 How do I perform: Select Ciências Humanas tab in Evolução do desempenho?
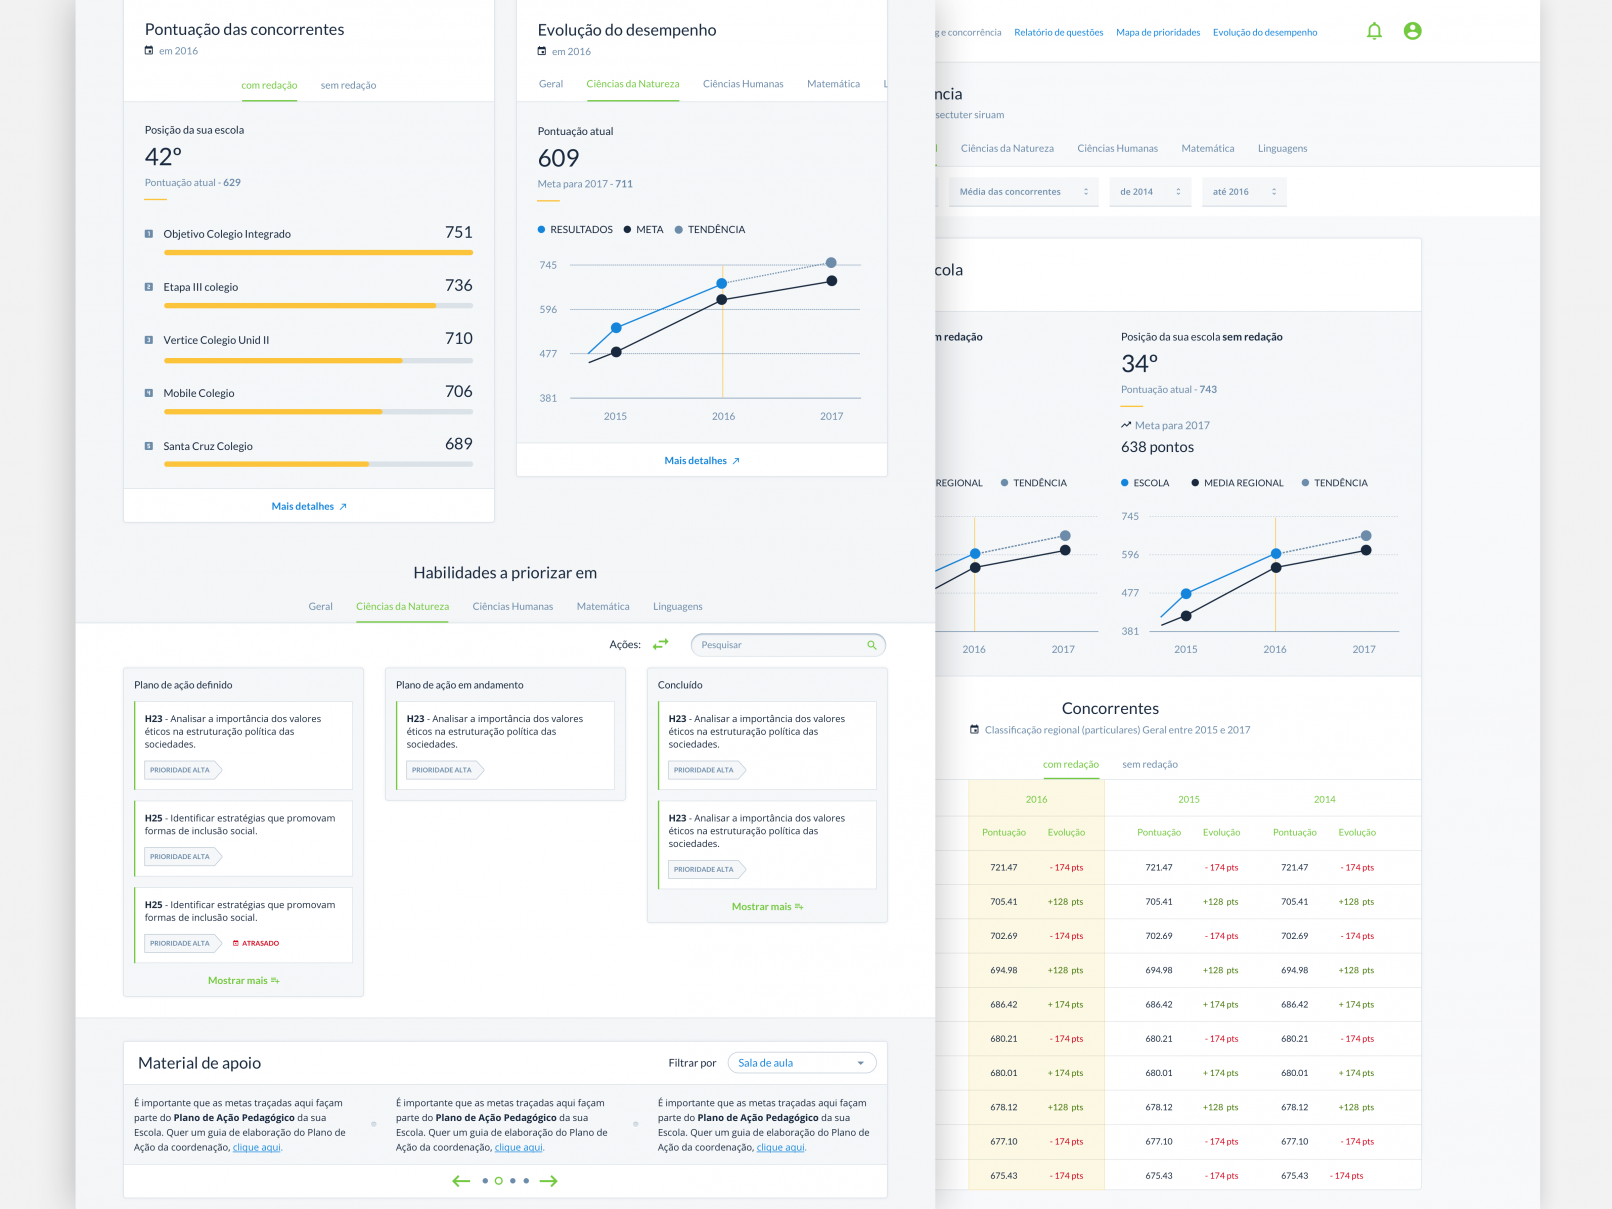742,84
